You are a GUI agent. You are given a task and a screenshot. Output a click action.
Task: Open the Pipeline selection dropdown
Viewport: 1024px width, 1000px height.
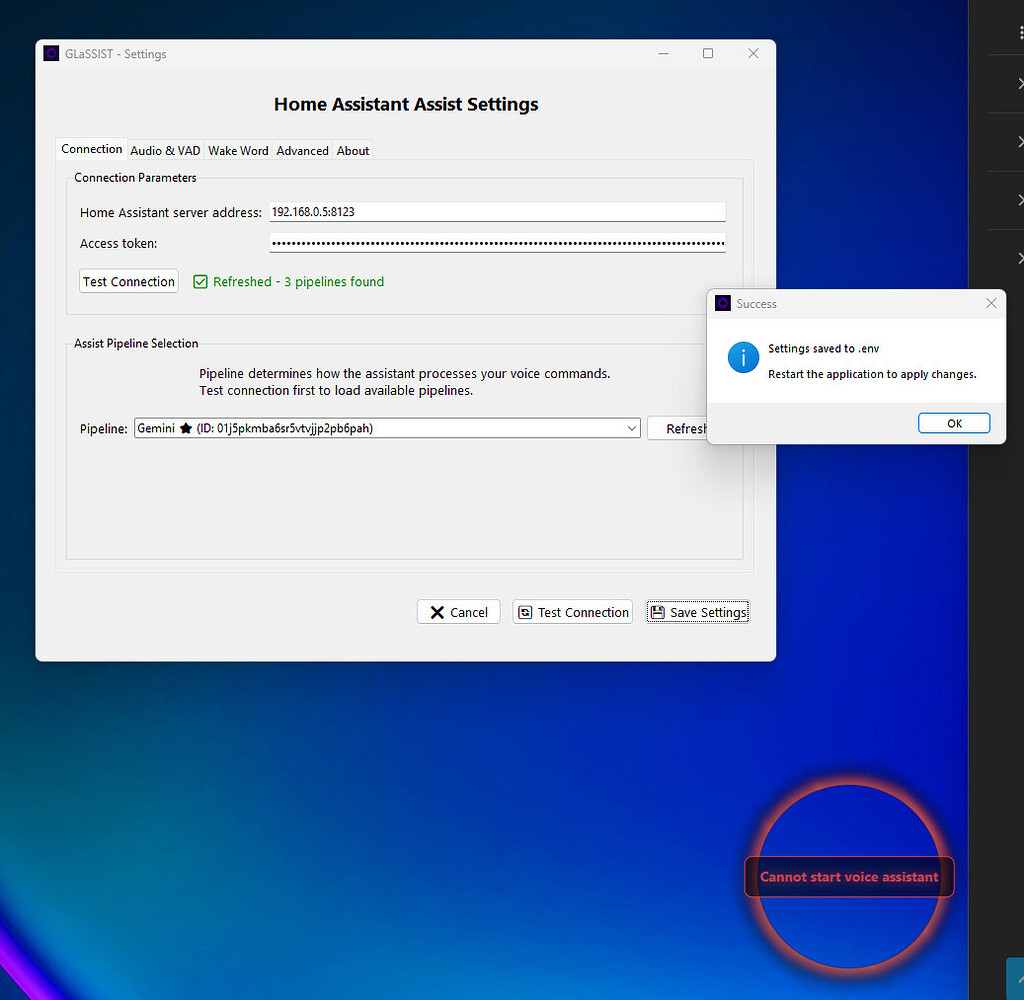pyautogui.click(x=387, y=427)
